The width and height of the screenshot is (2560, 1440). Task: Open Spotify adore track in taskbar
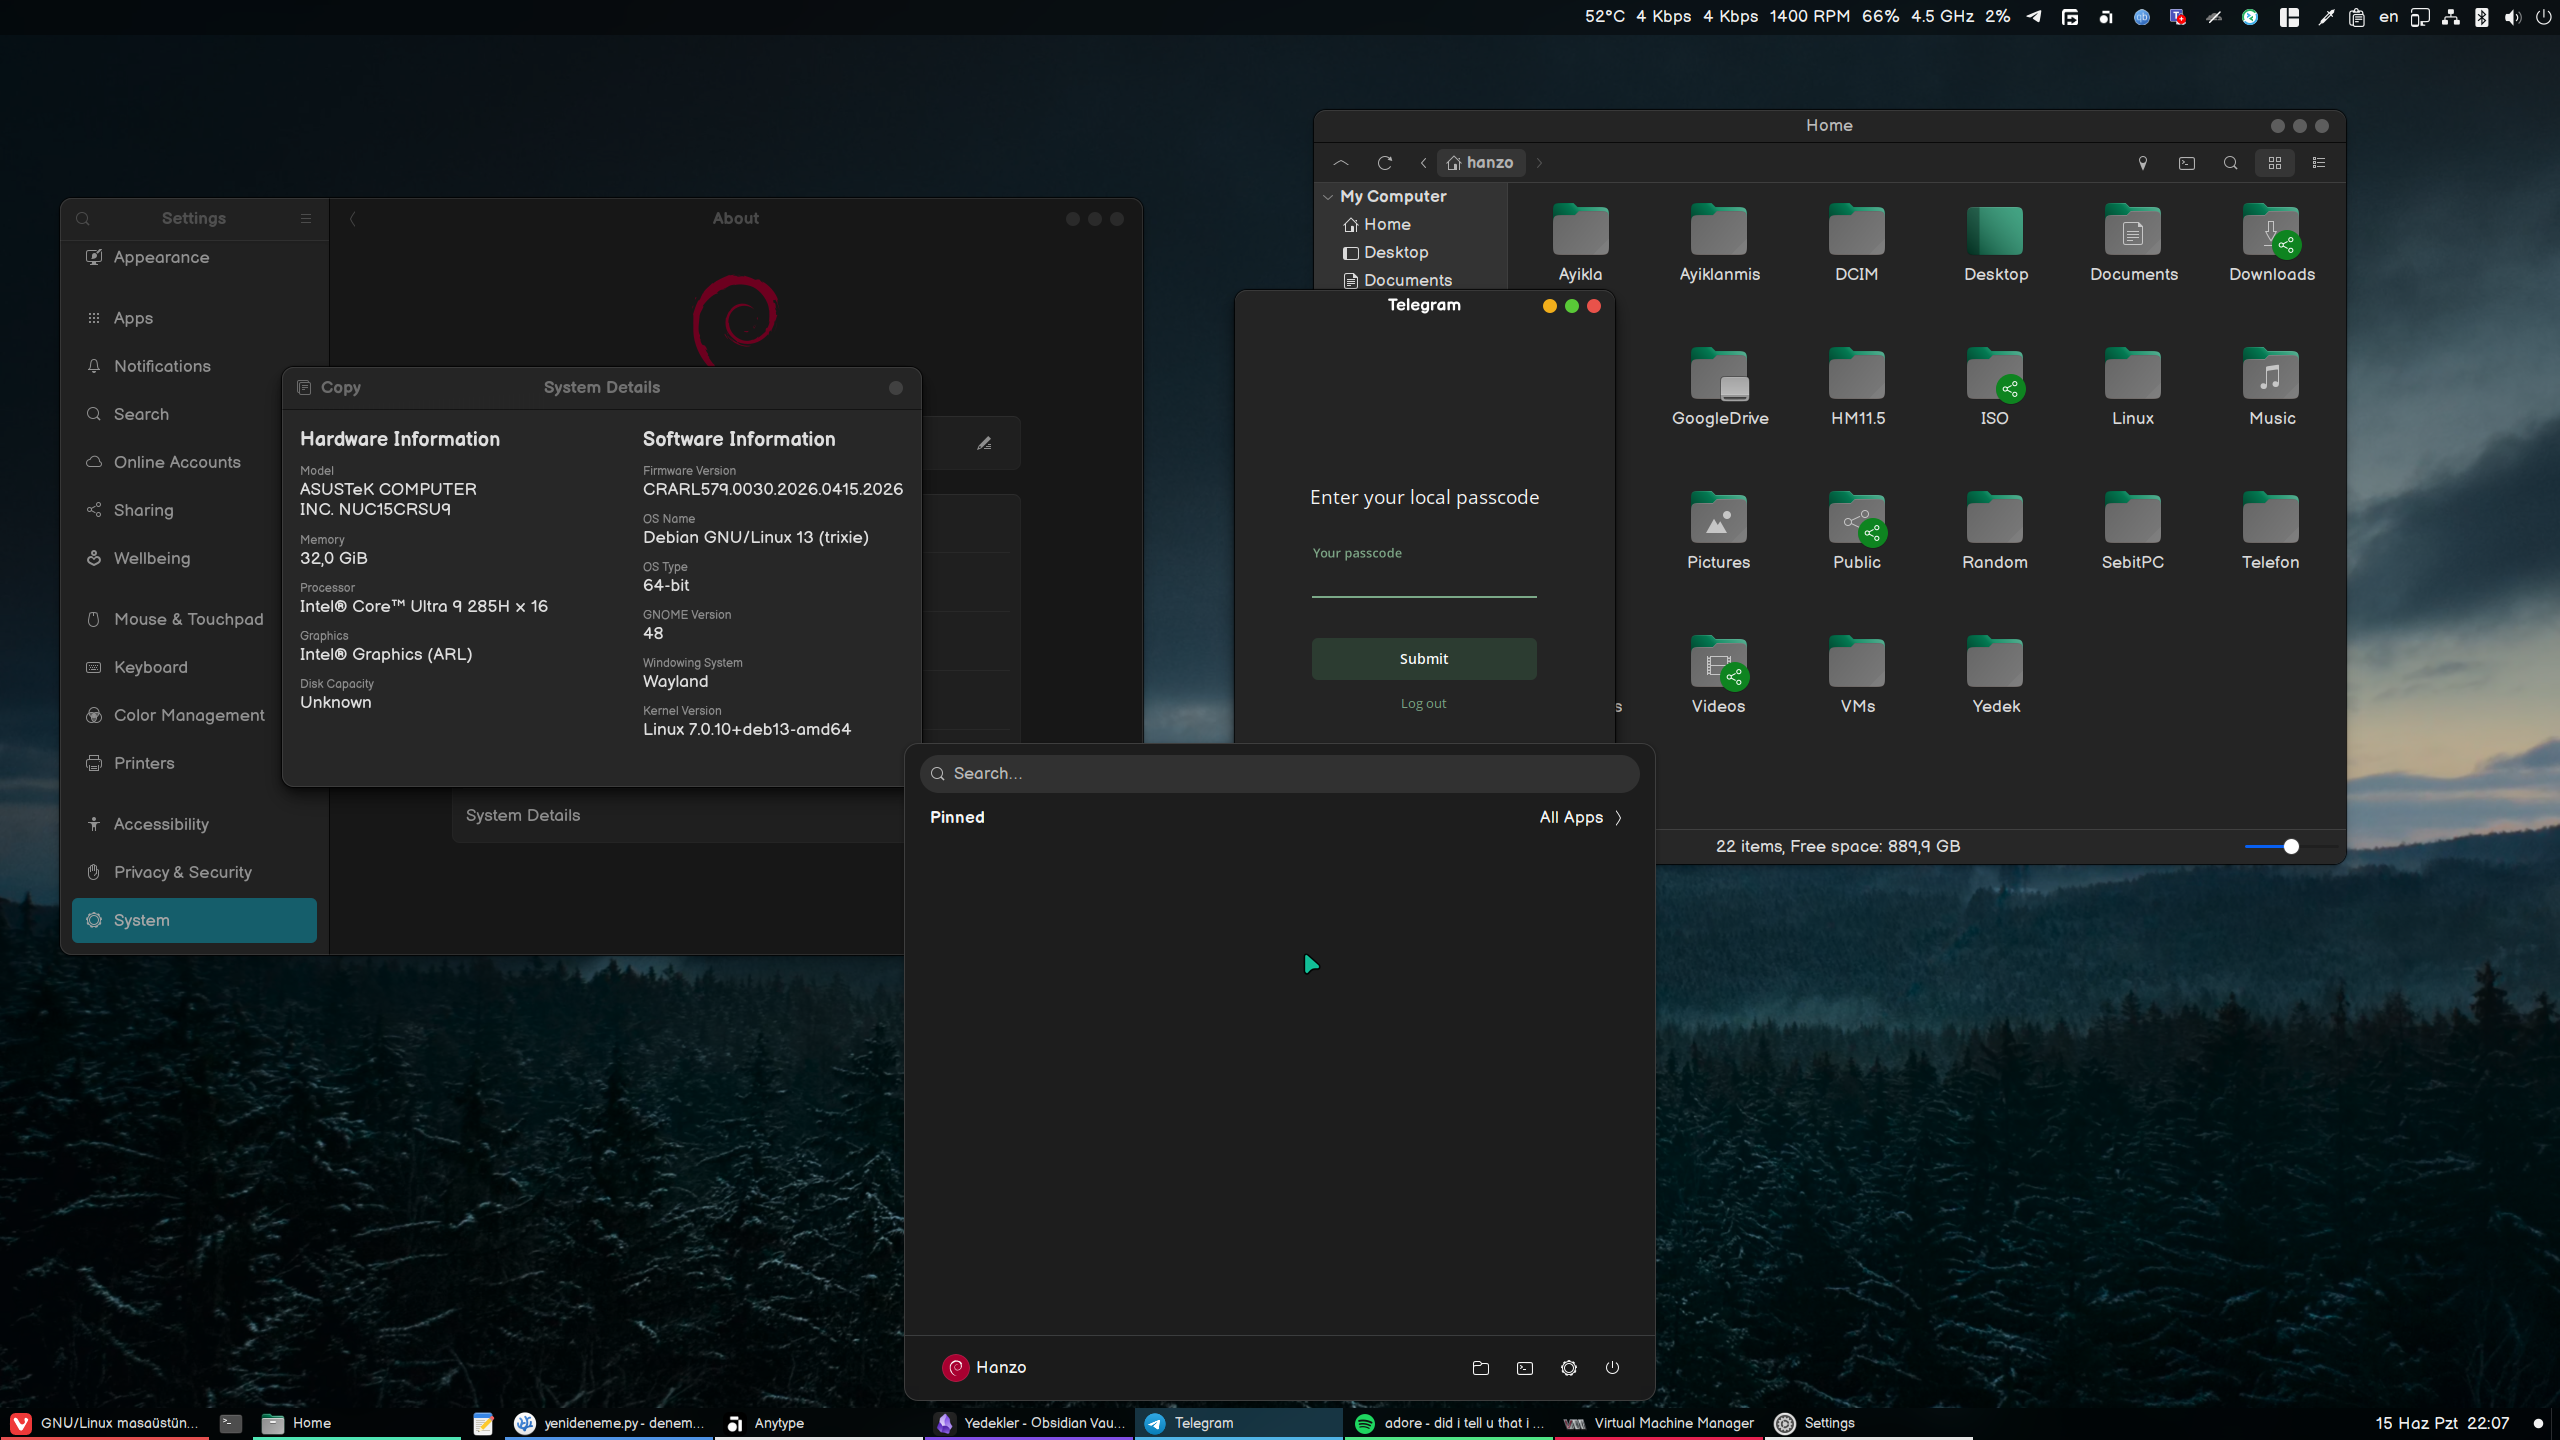tap(1448, 1423)
